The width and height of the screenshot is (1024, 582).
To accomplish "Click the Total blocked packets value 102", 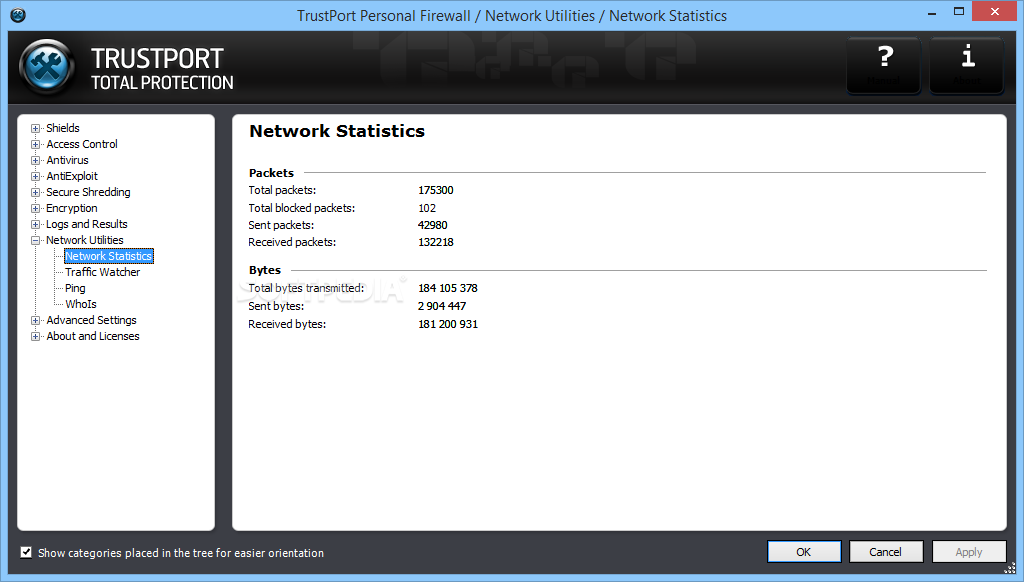I will click(x=427, y=208).
